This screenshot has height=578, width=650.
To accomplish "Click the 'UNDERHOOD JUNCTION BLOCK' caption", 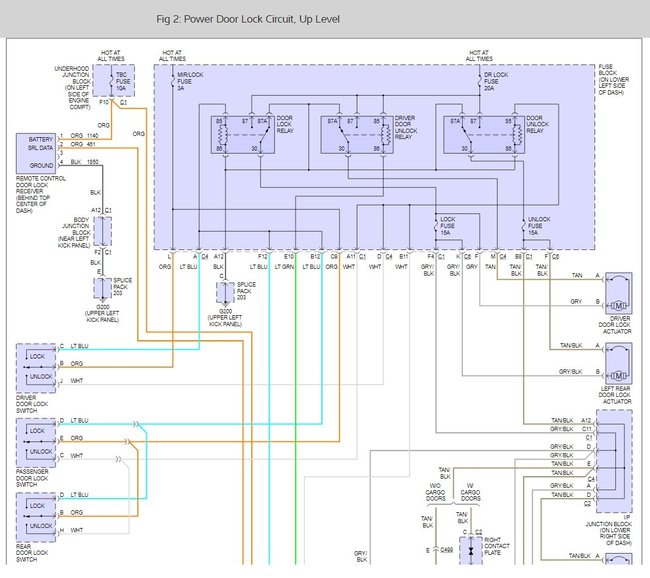I will 73,87.
